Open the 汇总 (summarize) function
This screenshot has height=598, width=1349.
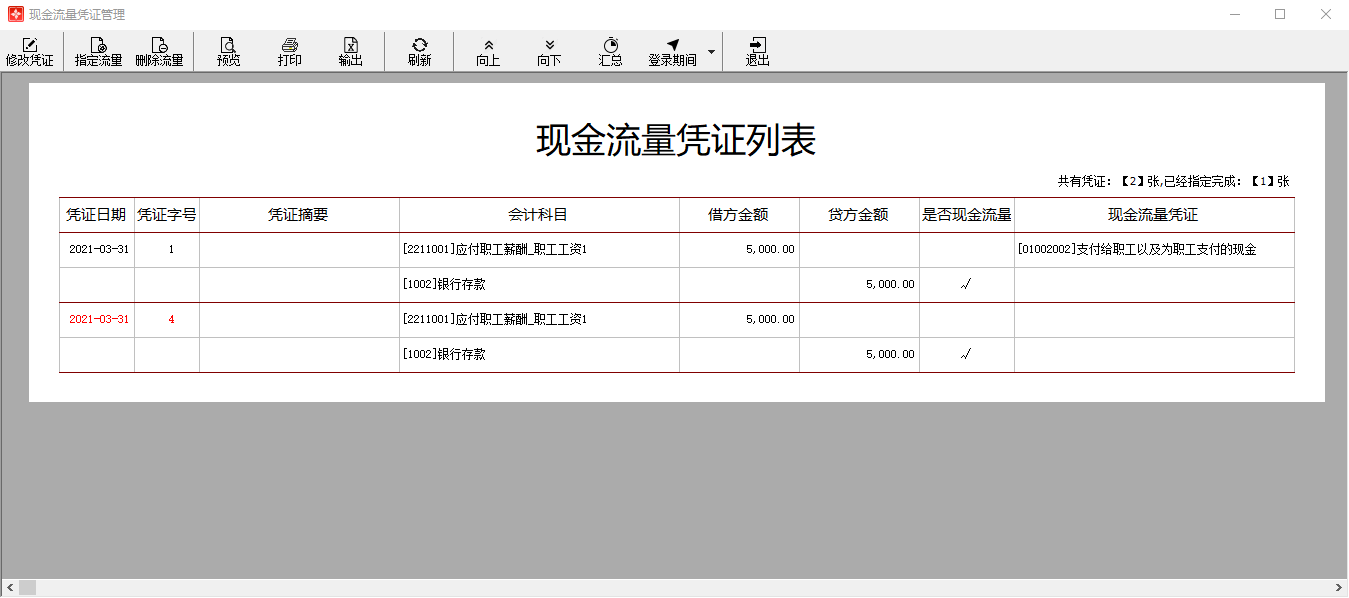(x=611, y=51)
